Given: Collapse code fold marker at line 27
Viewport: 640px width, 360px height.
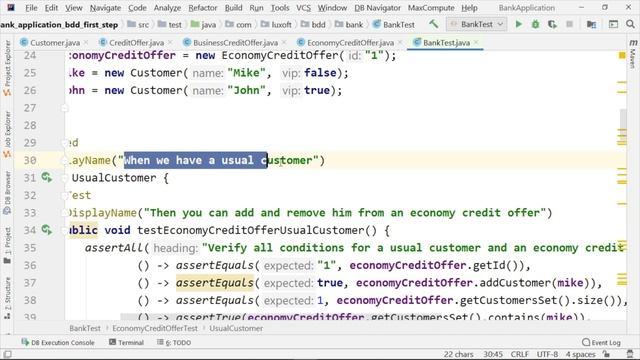Looking at the screenshot, I should 64,108.
